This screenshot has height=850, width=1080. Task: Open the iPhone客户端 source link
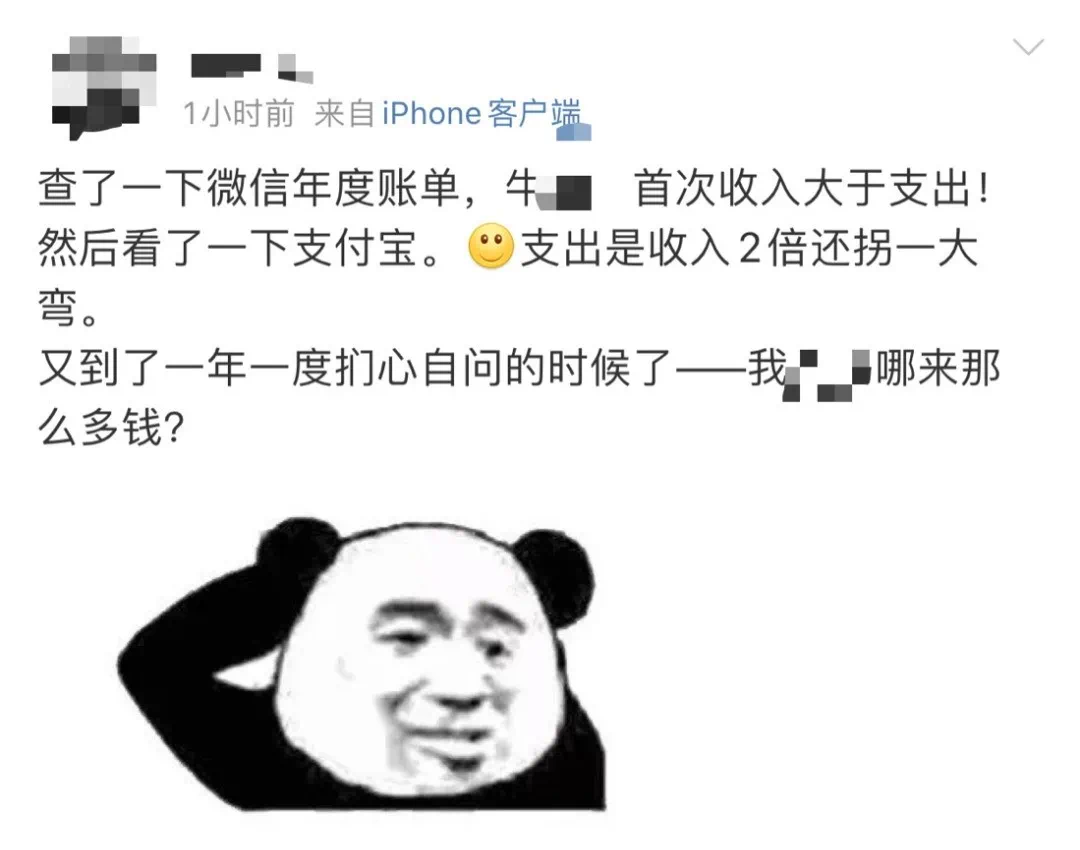(x=481, y=113)
